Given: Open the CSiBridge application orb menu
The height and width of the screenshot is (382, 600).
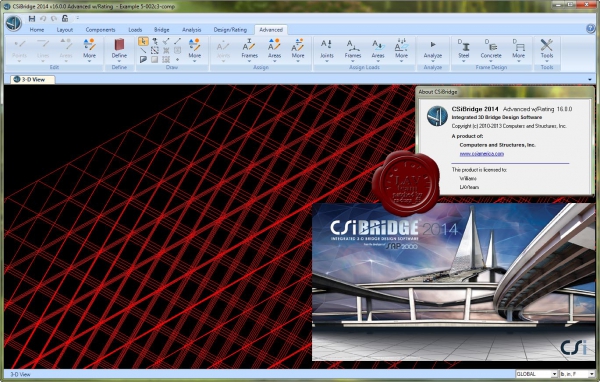Looking at the screenshot, I should coord(13,23).
